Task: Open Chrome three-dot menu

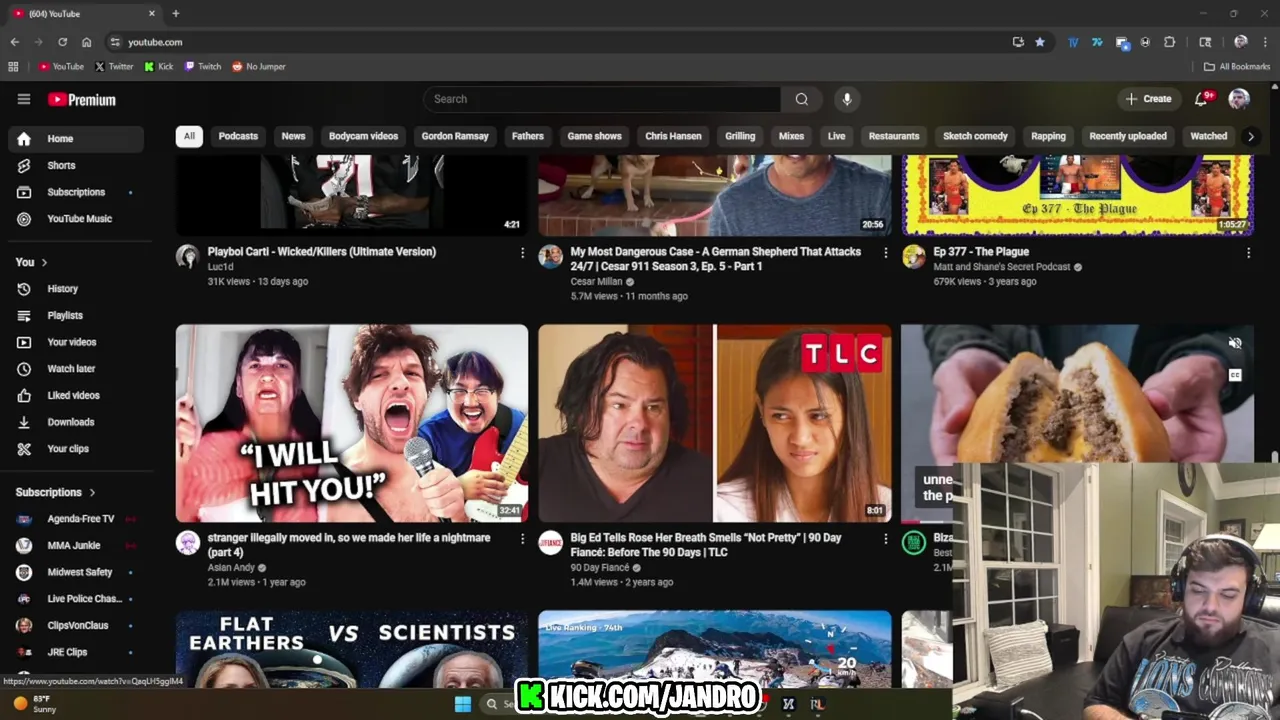Action: [x=1265, y=42]
